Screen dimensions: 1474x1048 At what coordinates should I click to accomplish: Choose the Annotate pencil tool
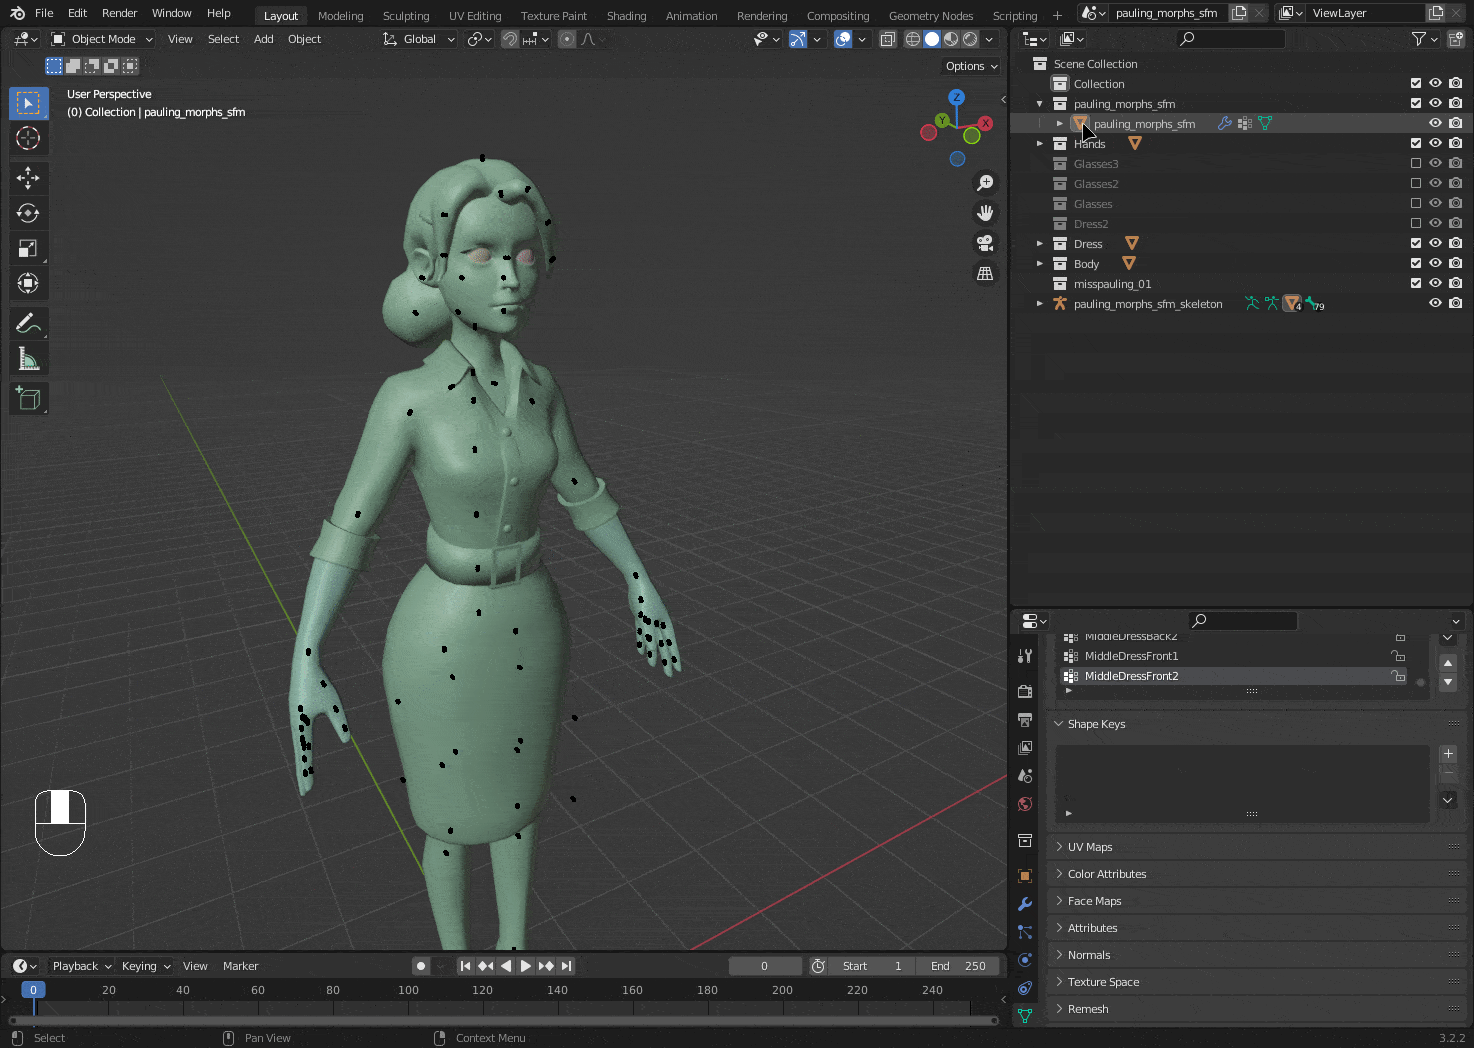coord(28,323)
